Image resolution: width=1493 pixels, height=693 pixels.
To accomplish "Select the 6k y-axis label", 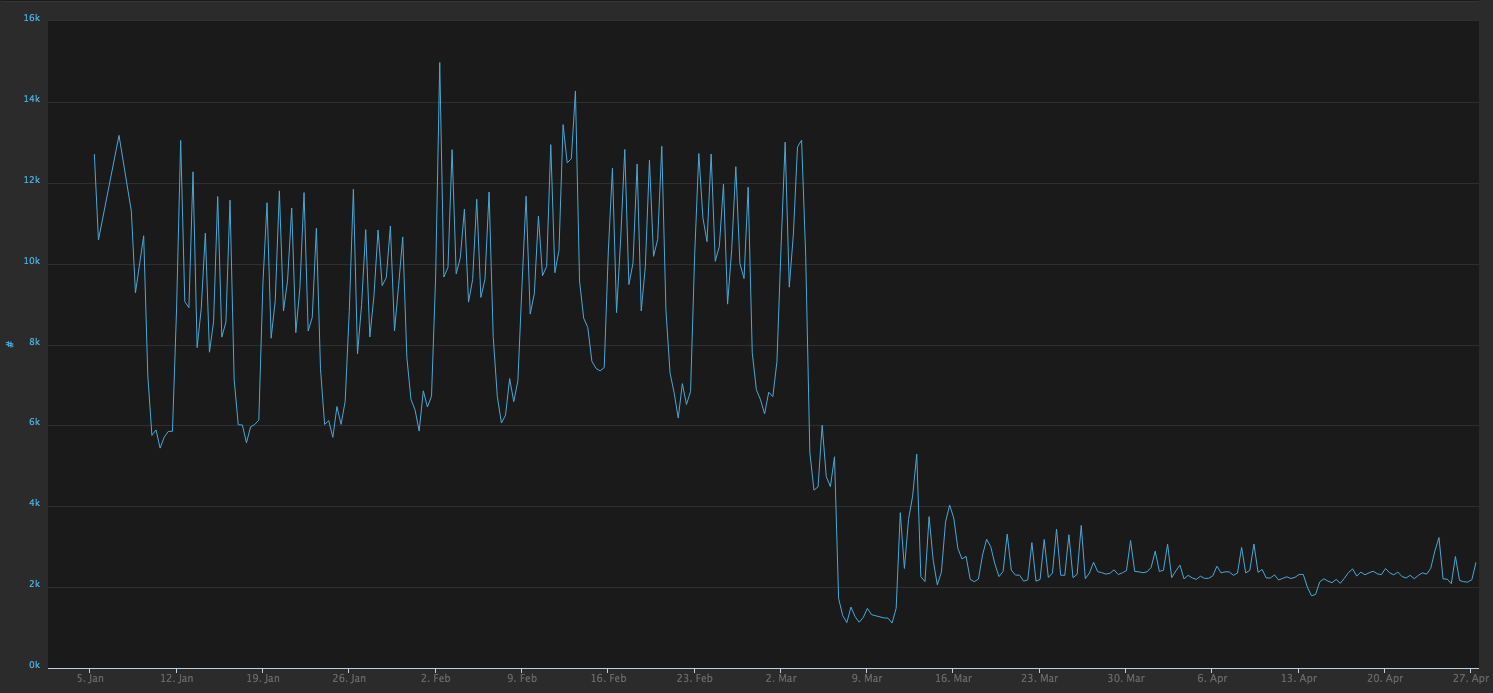I will [x=34, y=423].
